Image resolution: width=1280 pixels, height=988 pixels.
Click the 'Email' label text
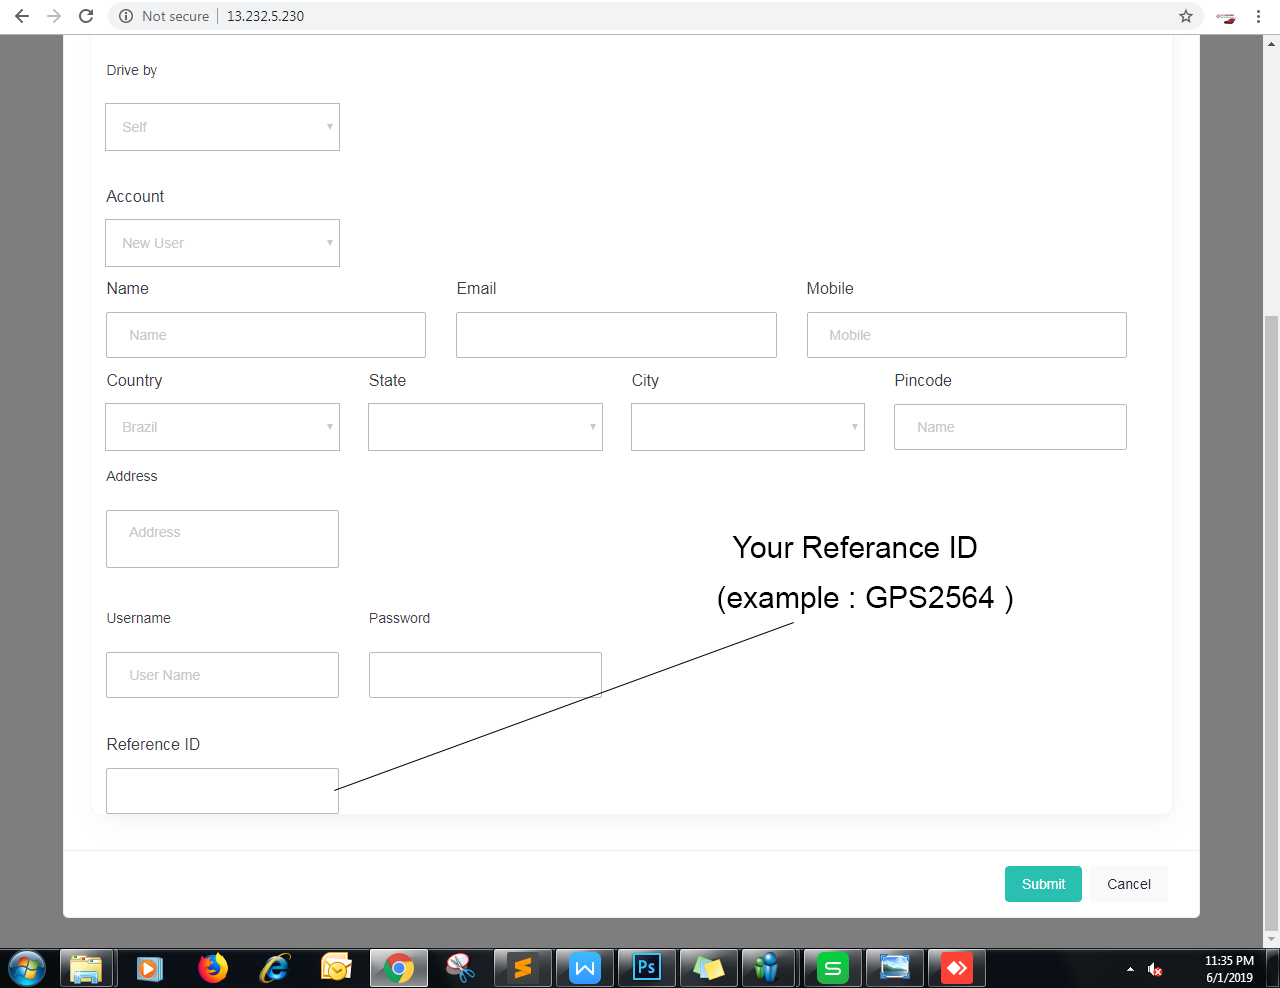476,288
